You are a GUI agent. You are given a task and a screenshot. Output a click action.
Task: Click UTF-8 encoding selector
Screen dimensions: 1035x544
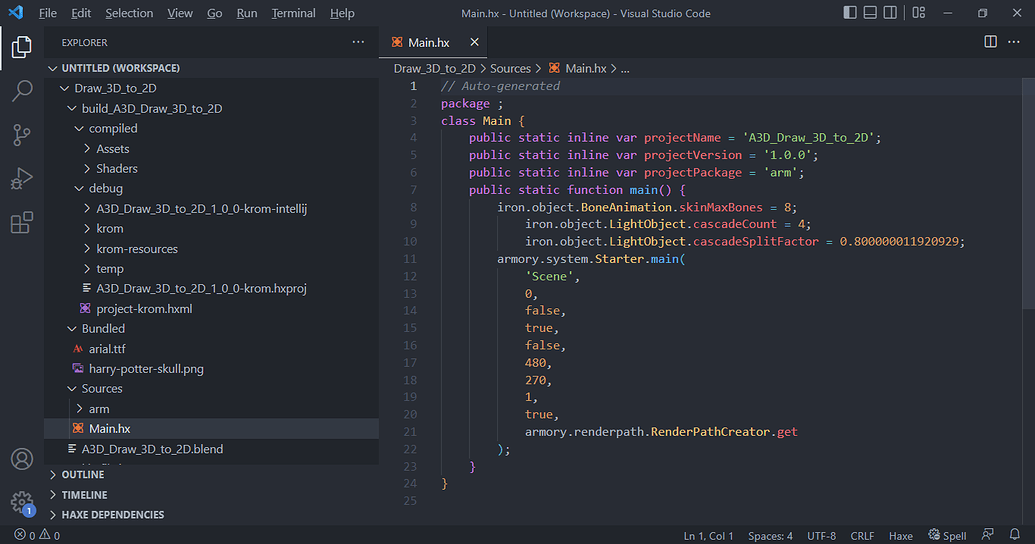click(821, 535)
